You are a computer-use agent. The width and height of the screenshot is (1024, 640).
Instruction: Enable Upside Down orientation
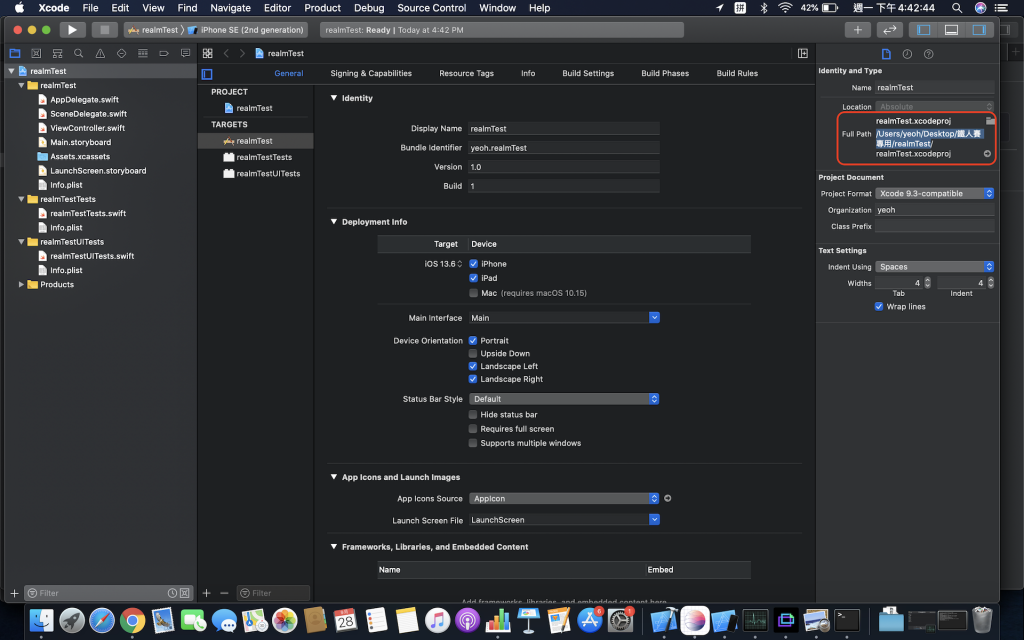pyautogui.click(x=473, y=354)
